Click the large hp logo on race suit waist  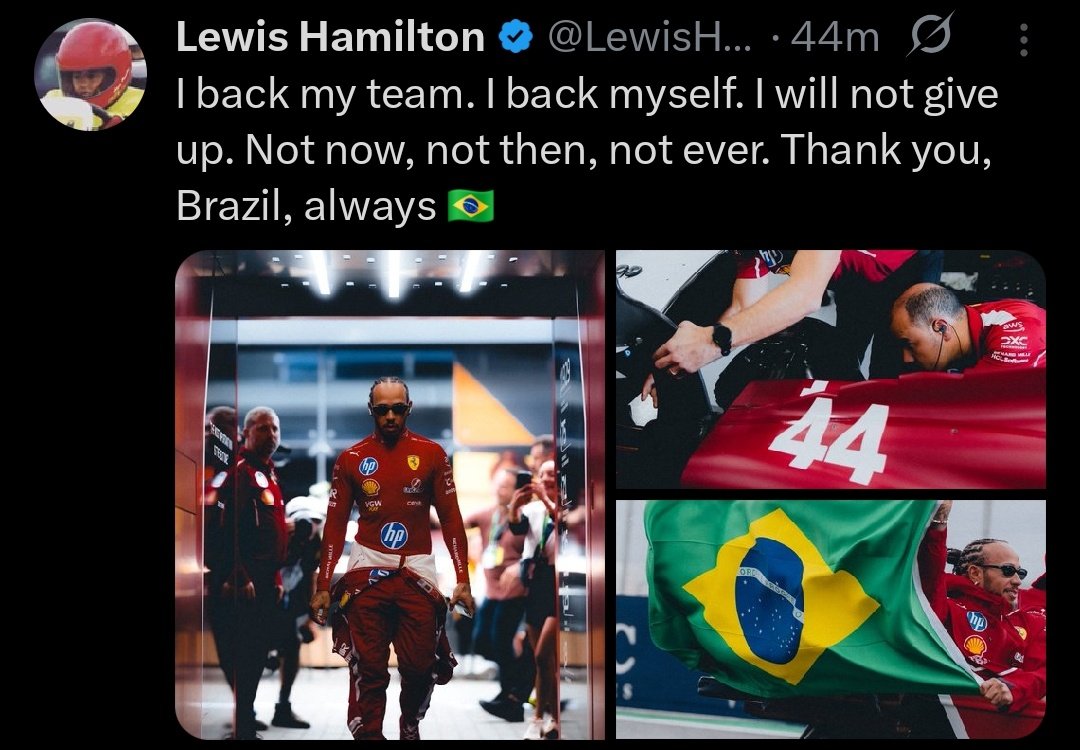pos(394,535)
